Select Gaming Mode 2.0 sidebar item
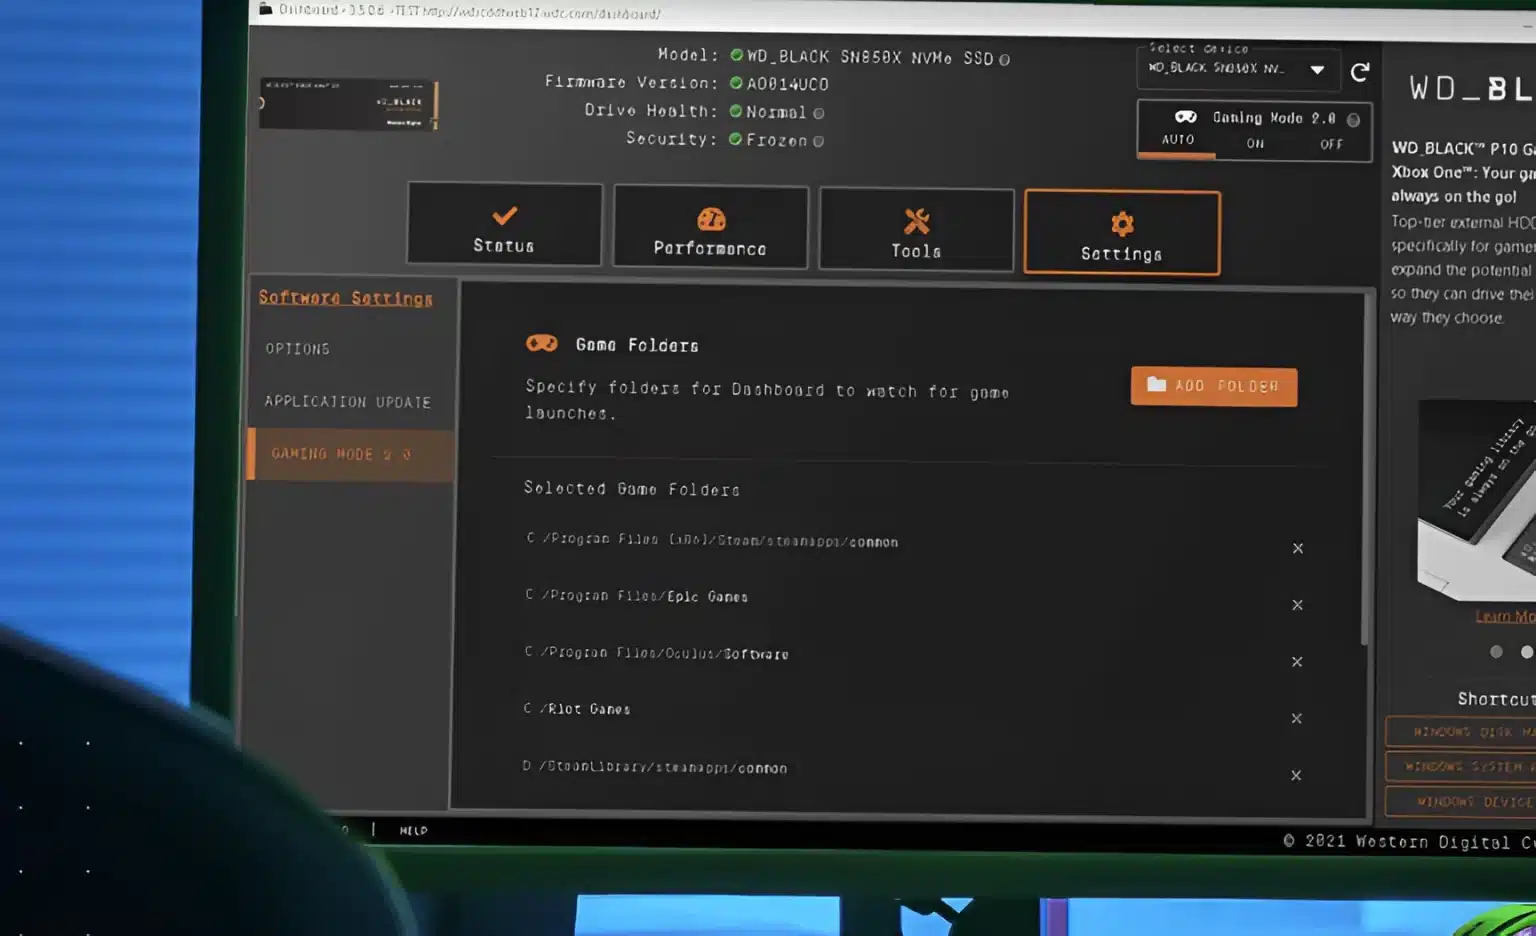The height and width of the screenshot is (936, 1536). pyautogui.click(x=351, y=454)
